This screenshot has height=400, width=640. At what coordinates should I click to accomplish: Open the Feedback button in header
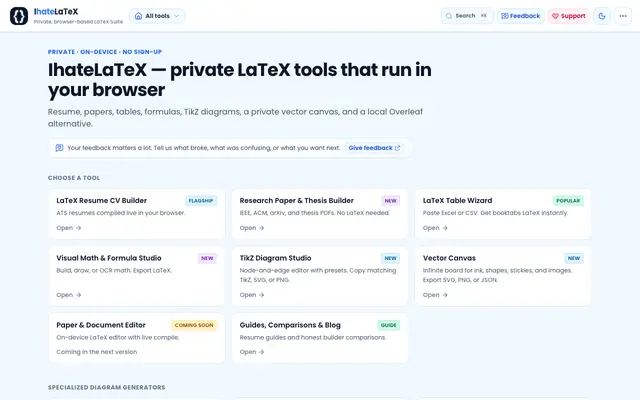[x=520, y=16]
